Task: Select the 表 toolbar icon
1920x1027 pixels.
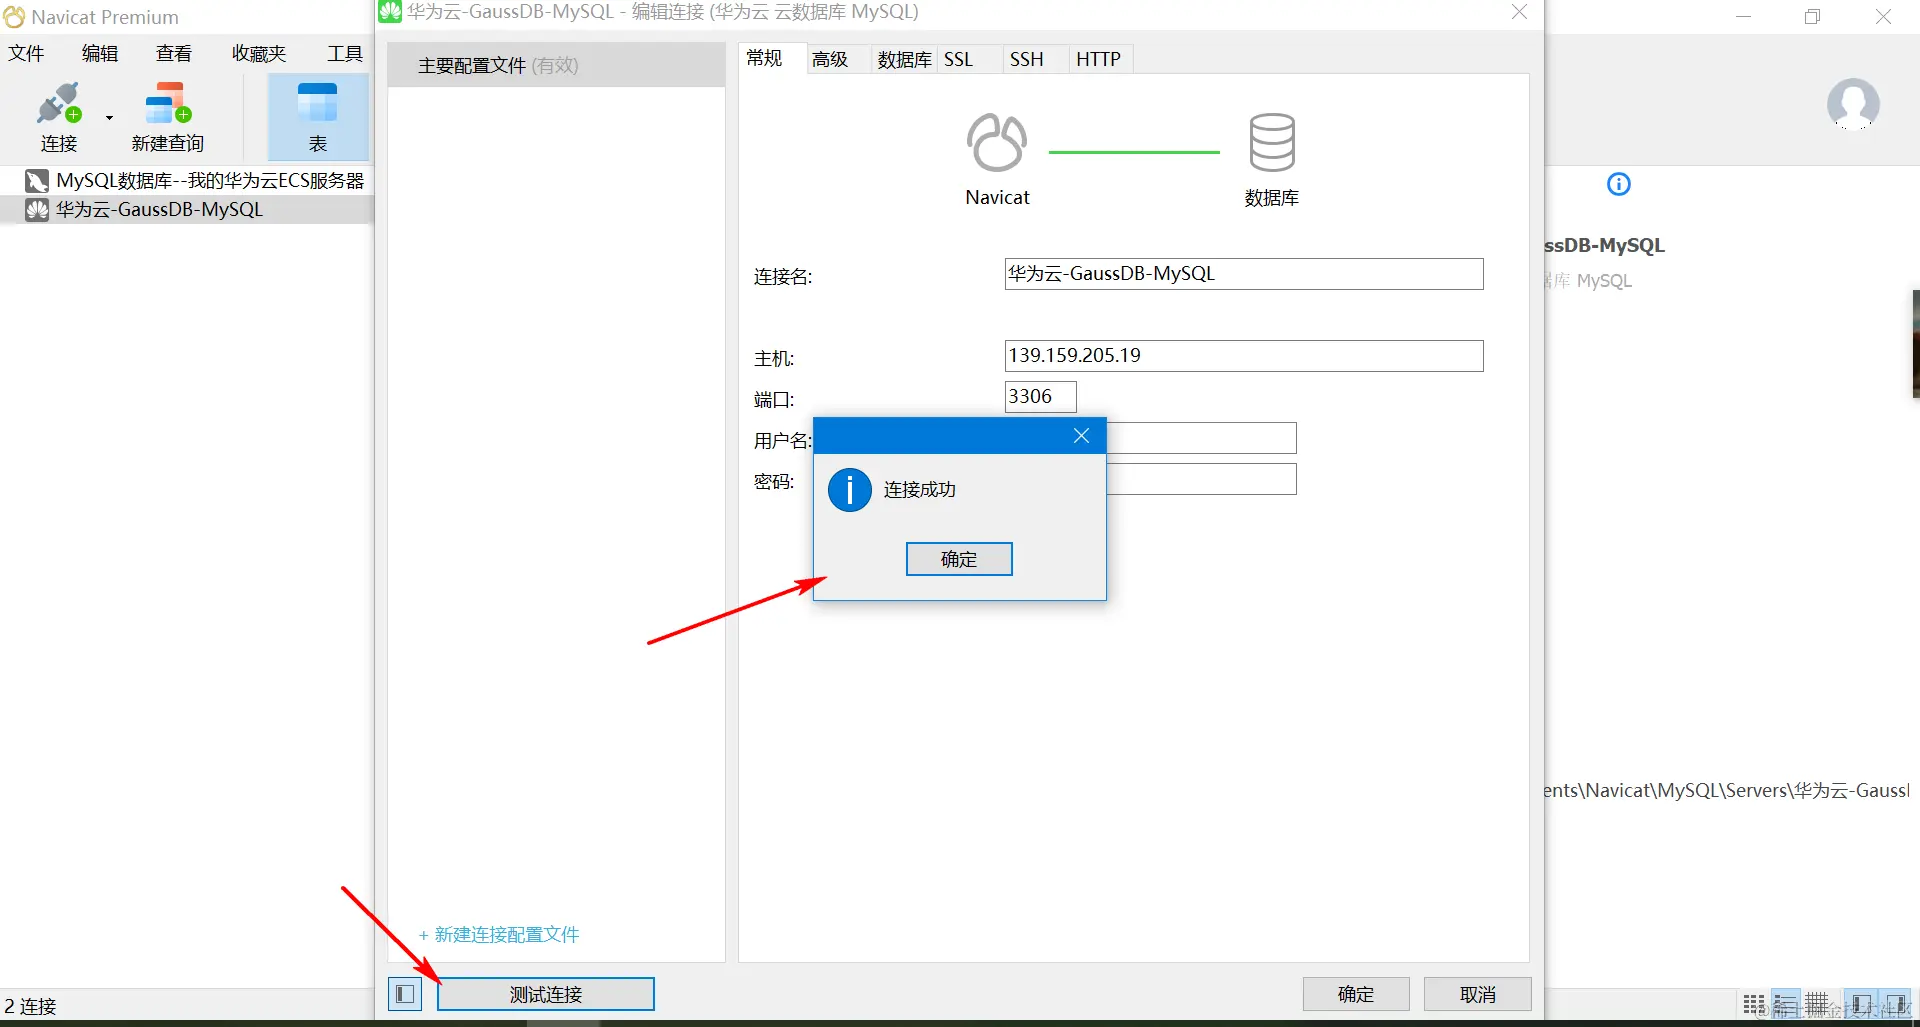Action: (x=318, y=104)
